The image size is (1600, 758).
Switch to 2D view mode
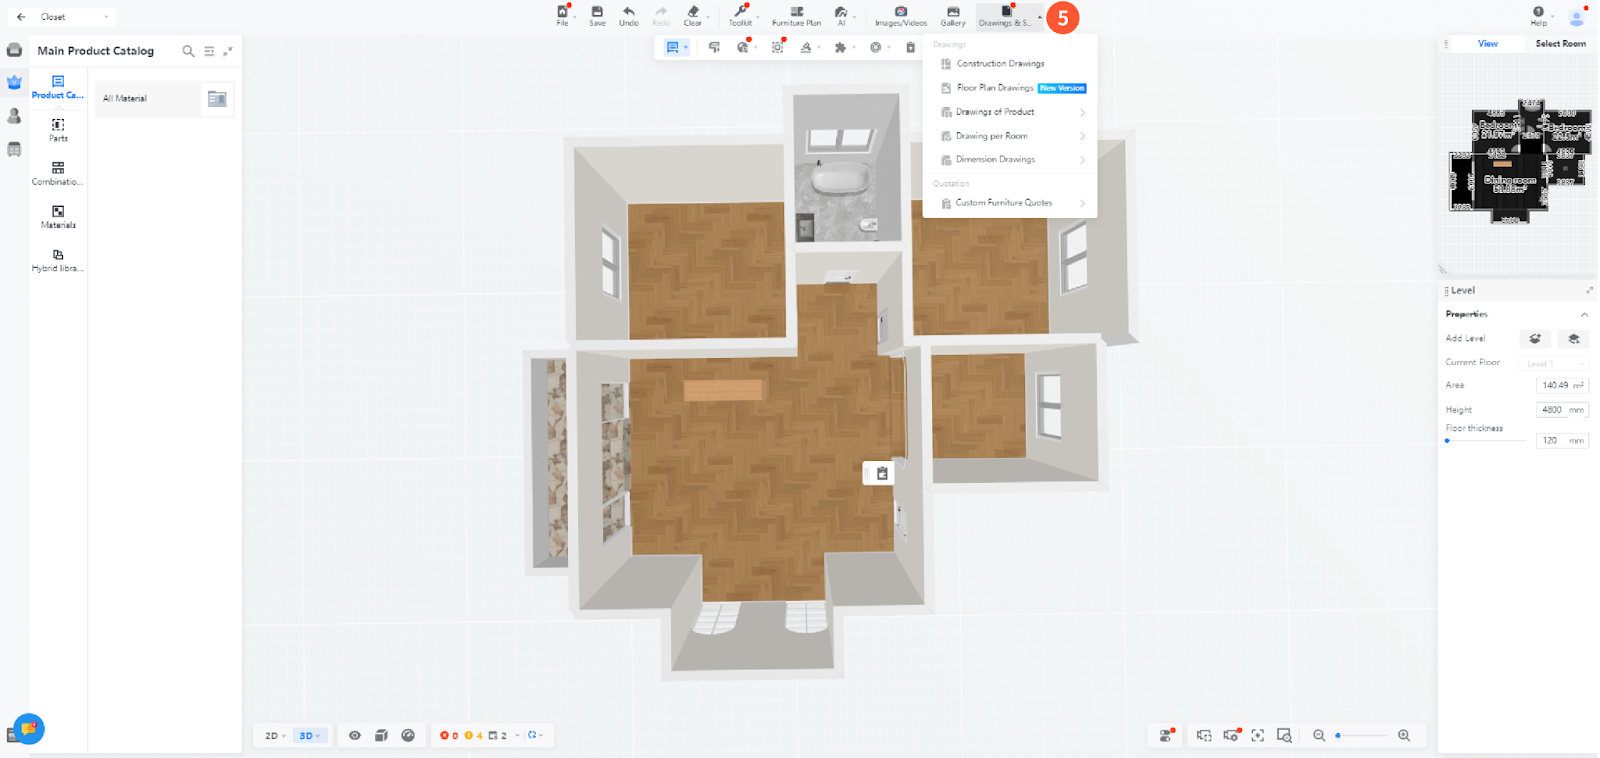(x=274, y=735)
